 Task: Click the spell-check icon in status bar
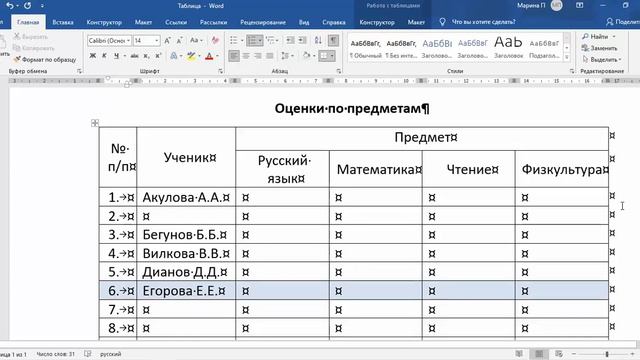click(x=88, y=354)
